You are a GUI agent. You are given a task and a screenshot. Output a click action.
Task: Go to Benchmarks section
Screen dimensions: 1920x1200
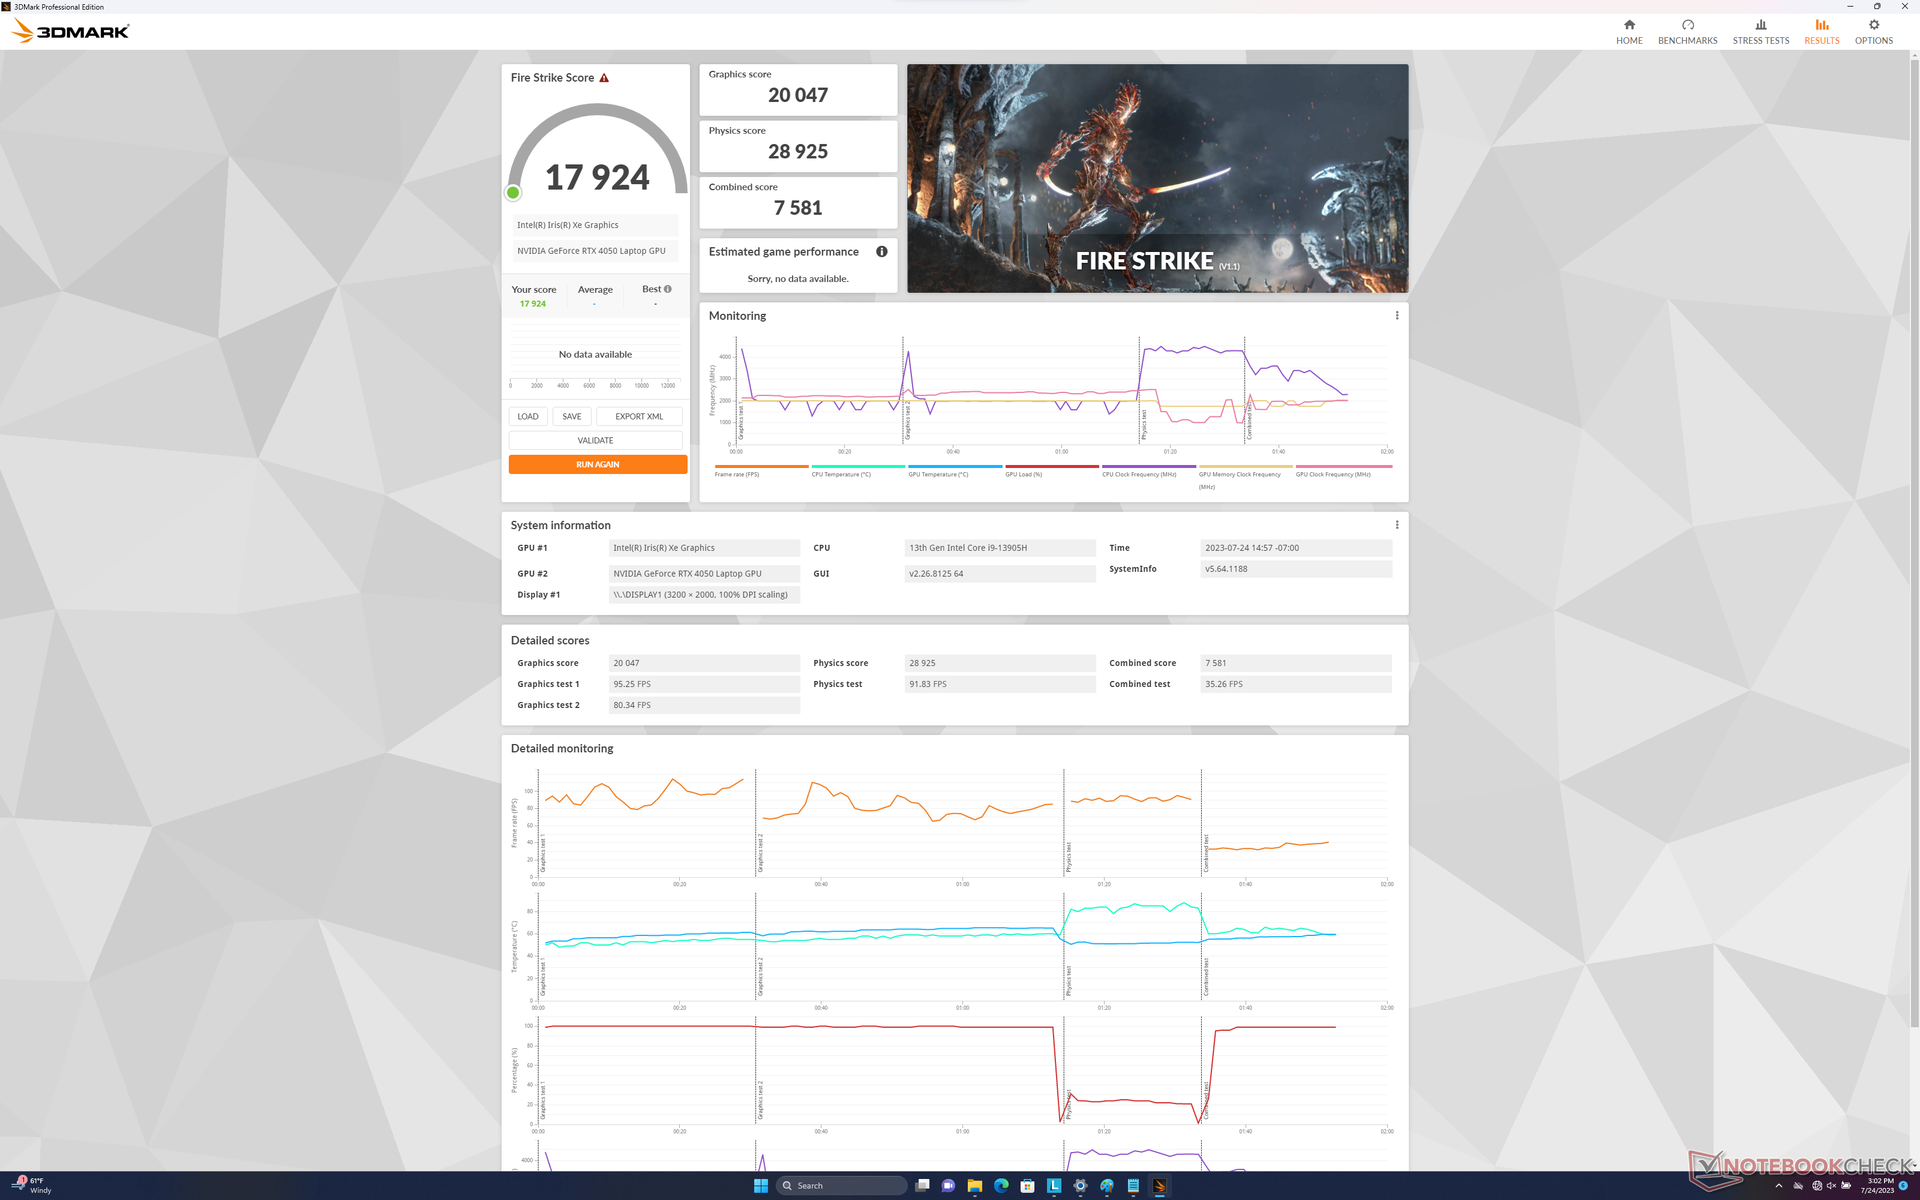[1687, 31]
